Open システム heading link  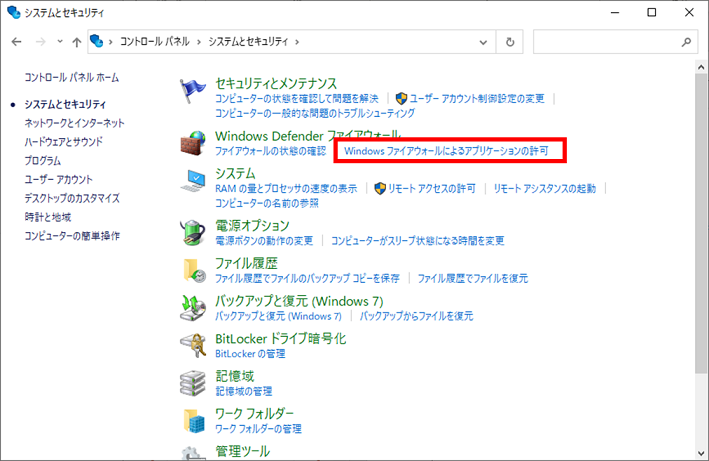click(x=235, y=174)
